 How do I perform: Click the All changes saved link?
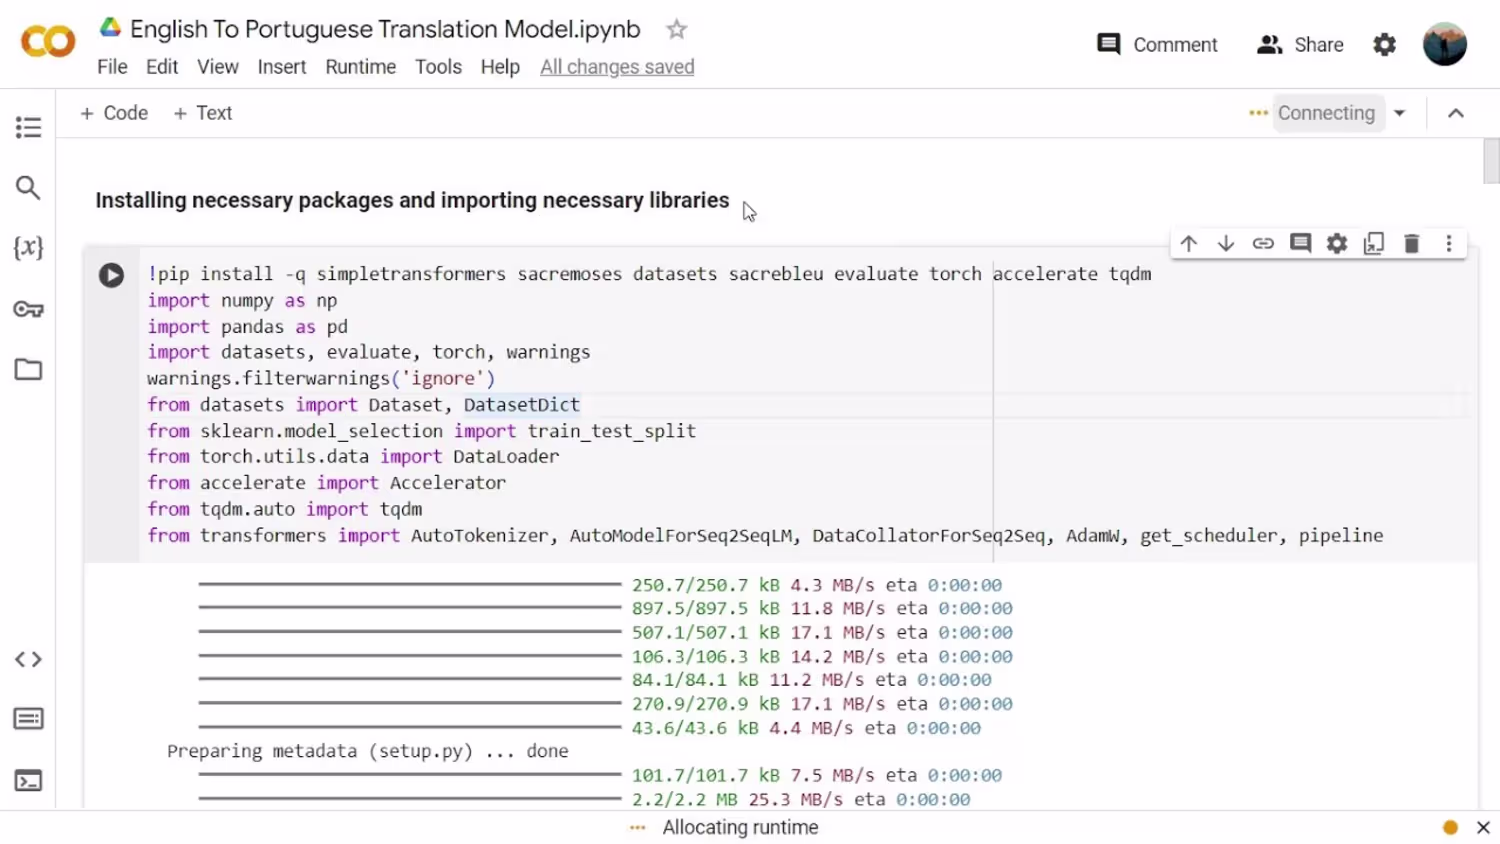pos(617,67)
